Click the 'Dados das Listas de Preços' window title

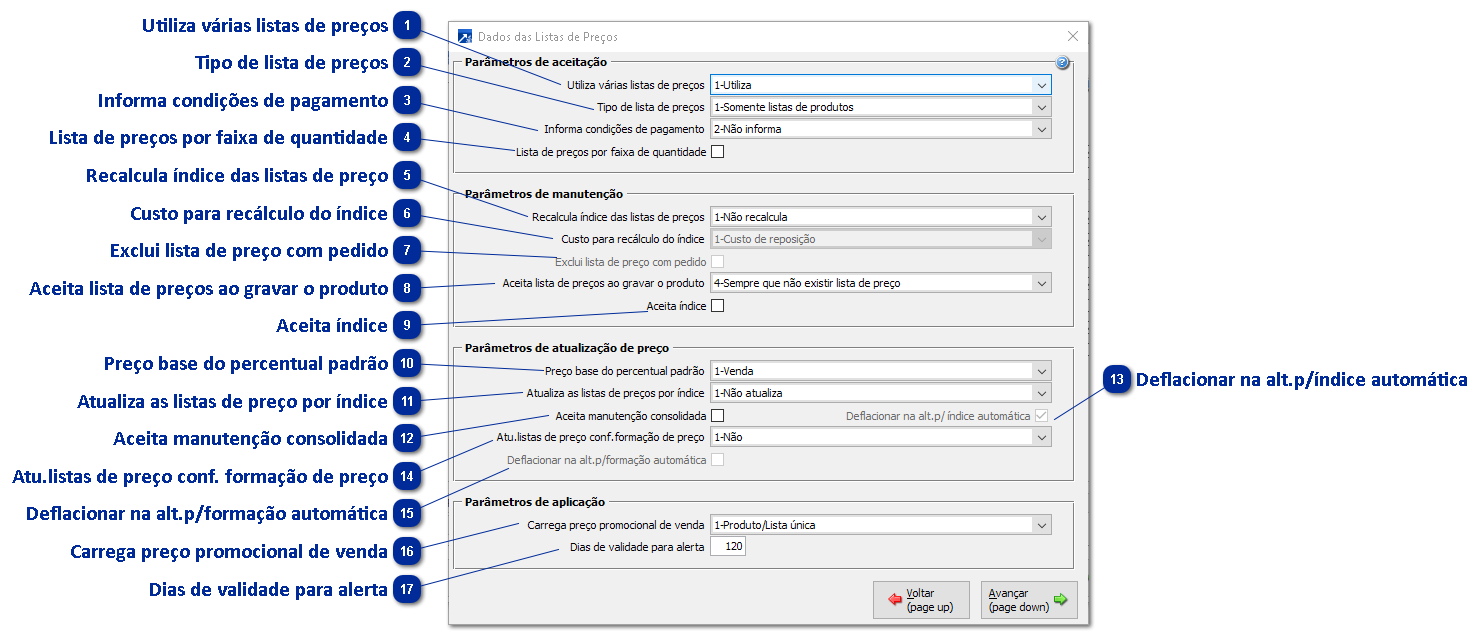(x=548, y=37)
